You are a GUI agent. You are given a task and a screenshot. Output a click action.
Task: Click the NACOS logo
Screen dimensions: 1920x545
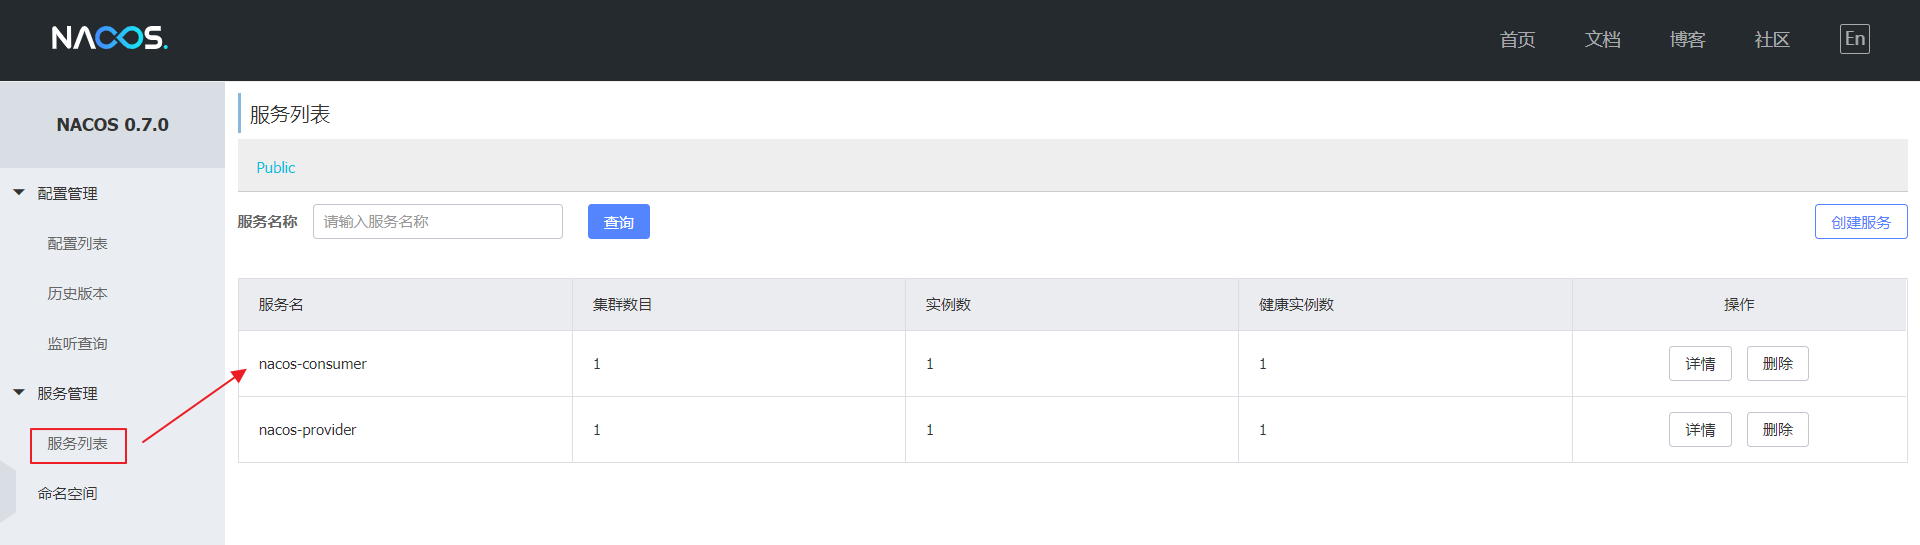110,38
